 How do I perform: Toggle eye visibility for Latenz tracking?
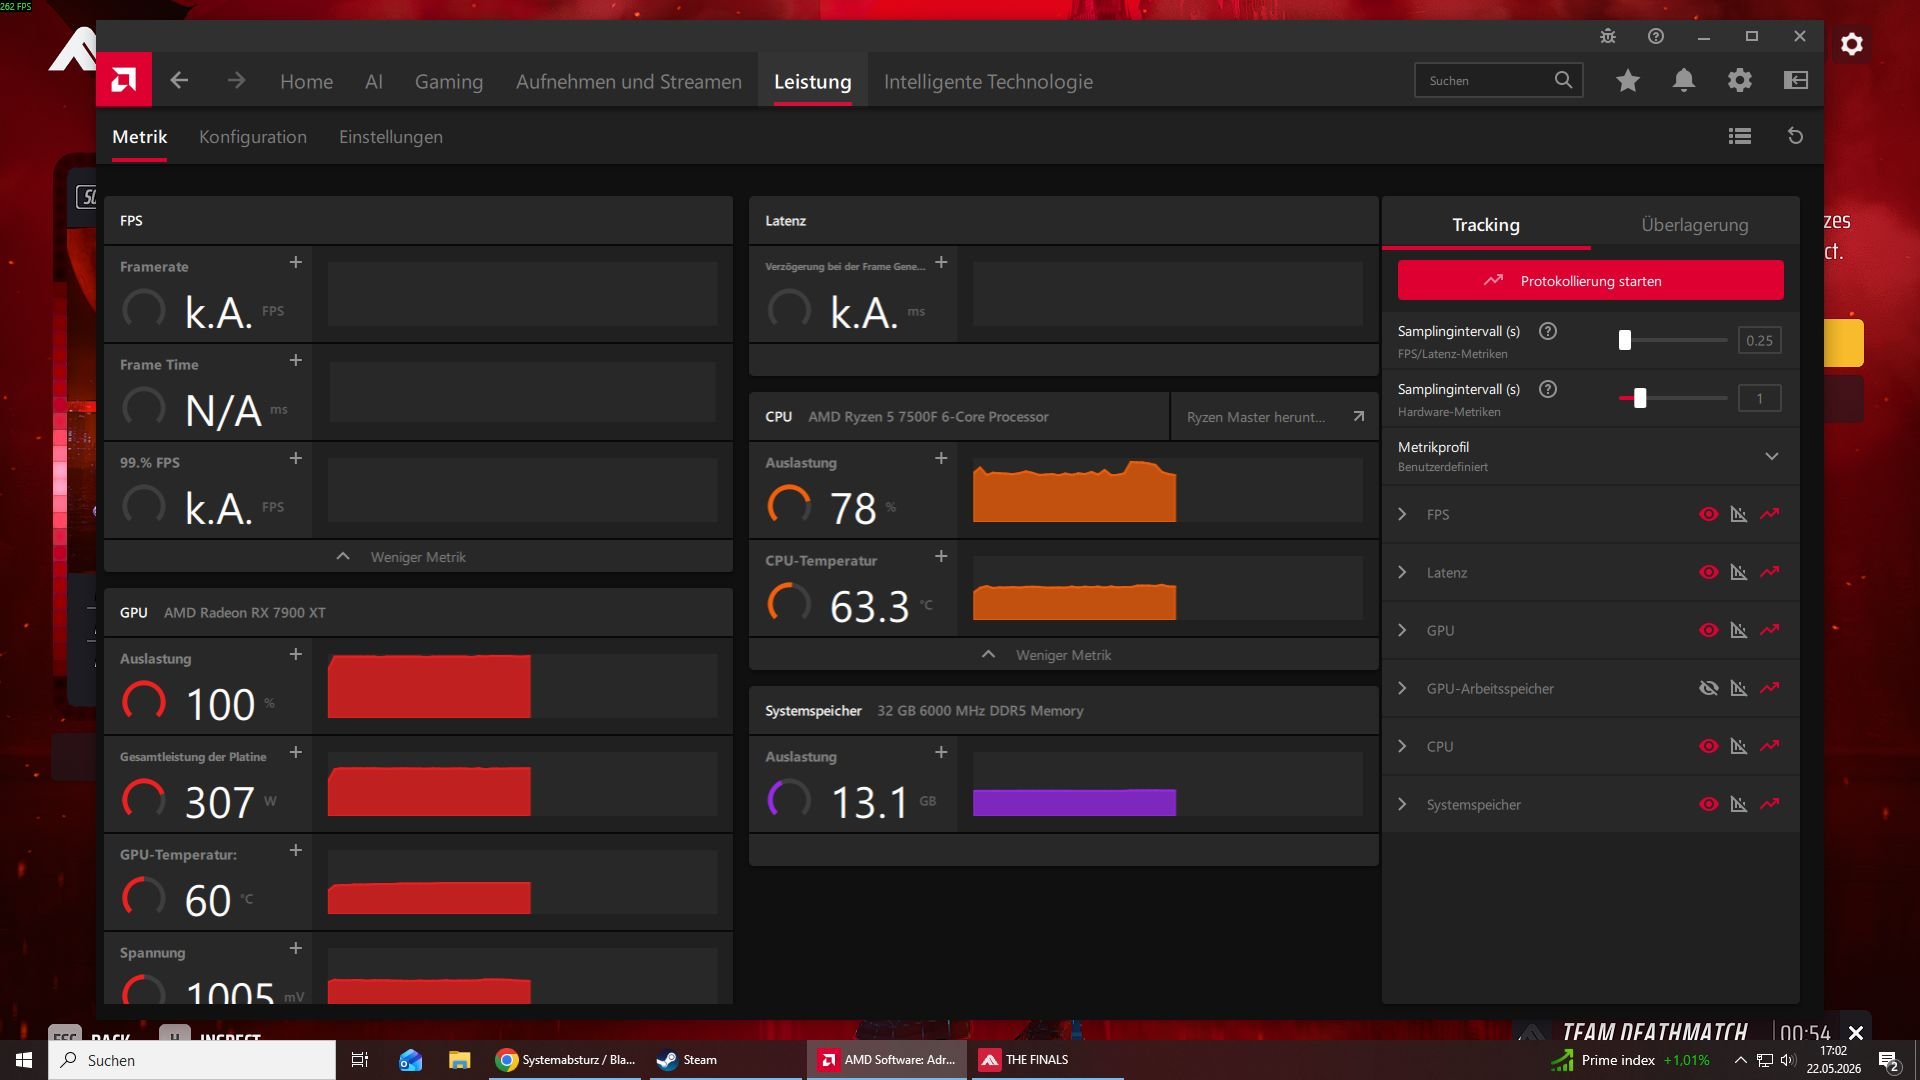pyautogui.click(x=1709, y=572)
